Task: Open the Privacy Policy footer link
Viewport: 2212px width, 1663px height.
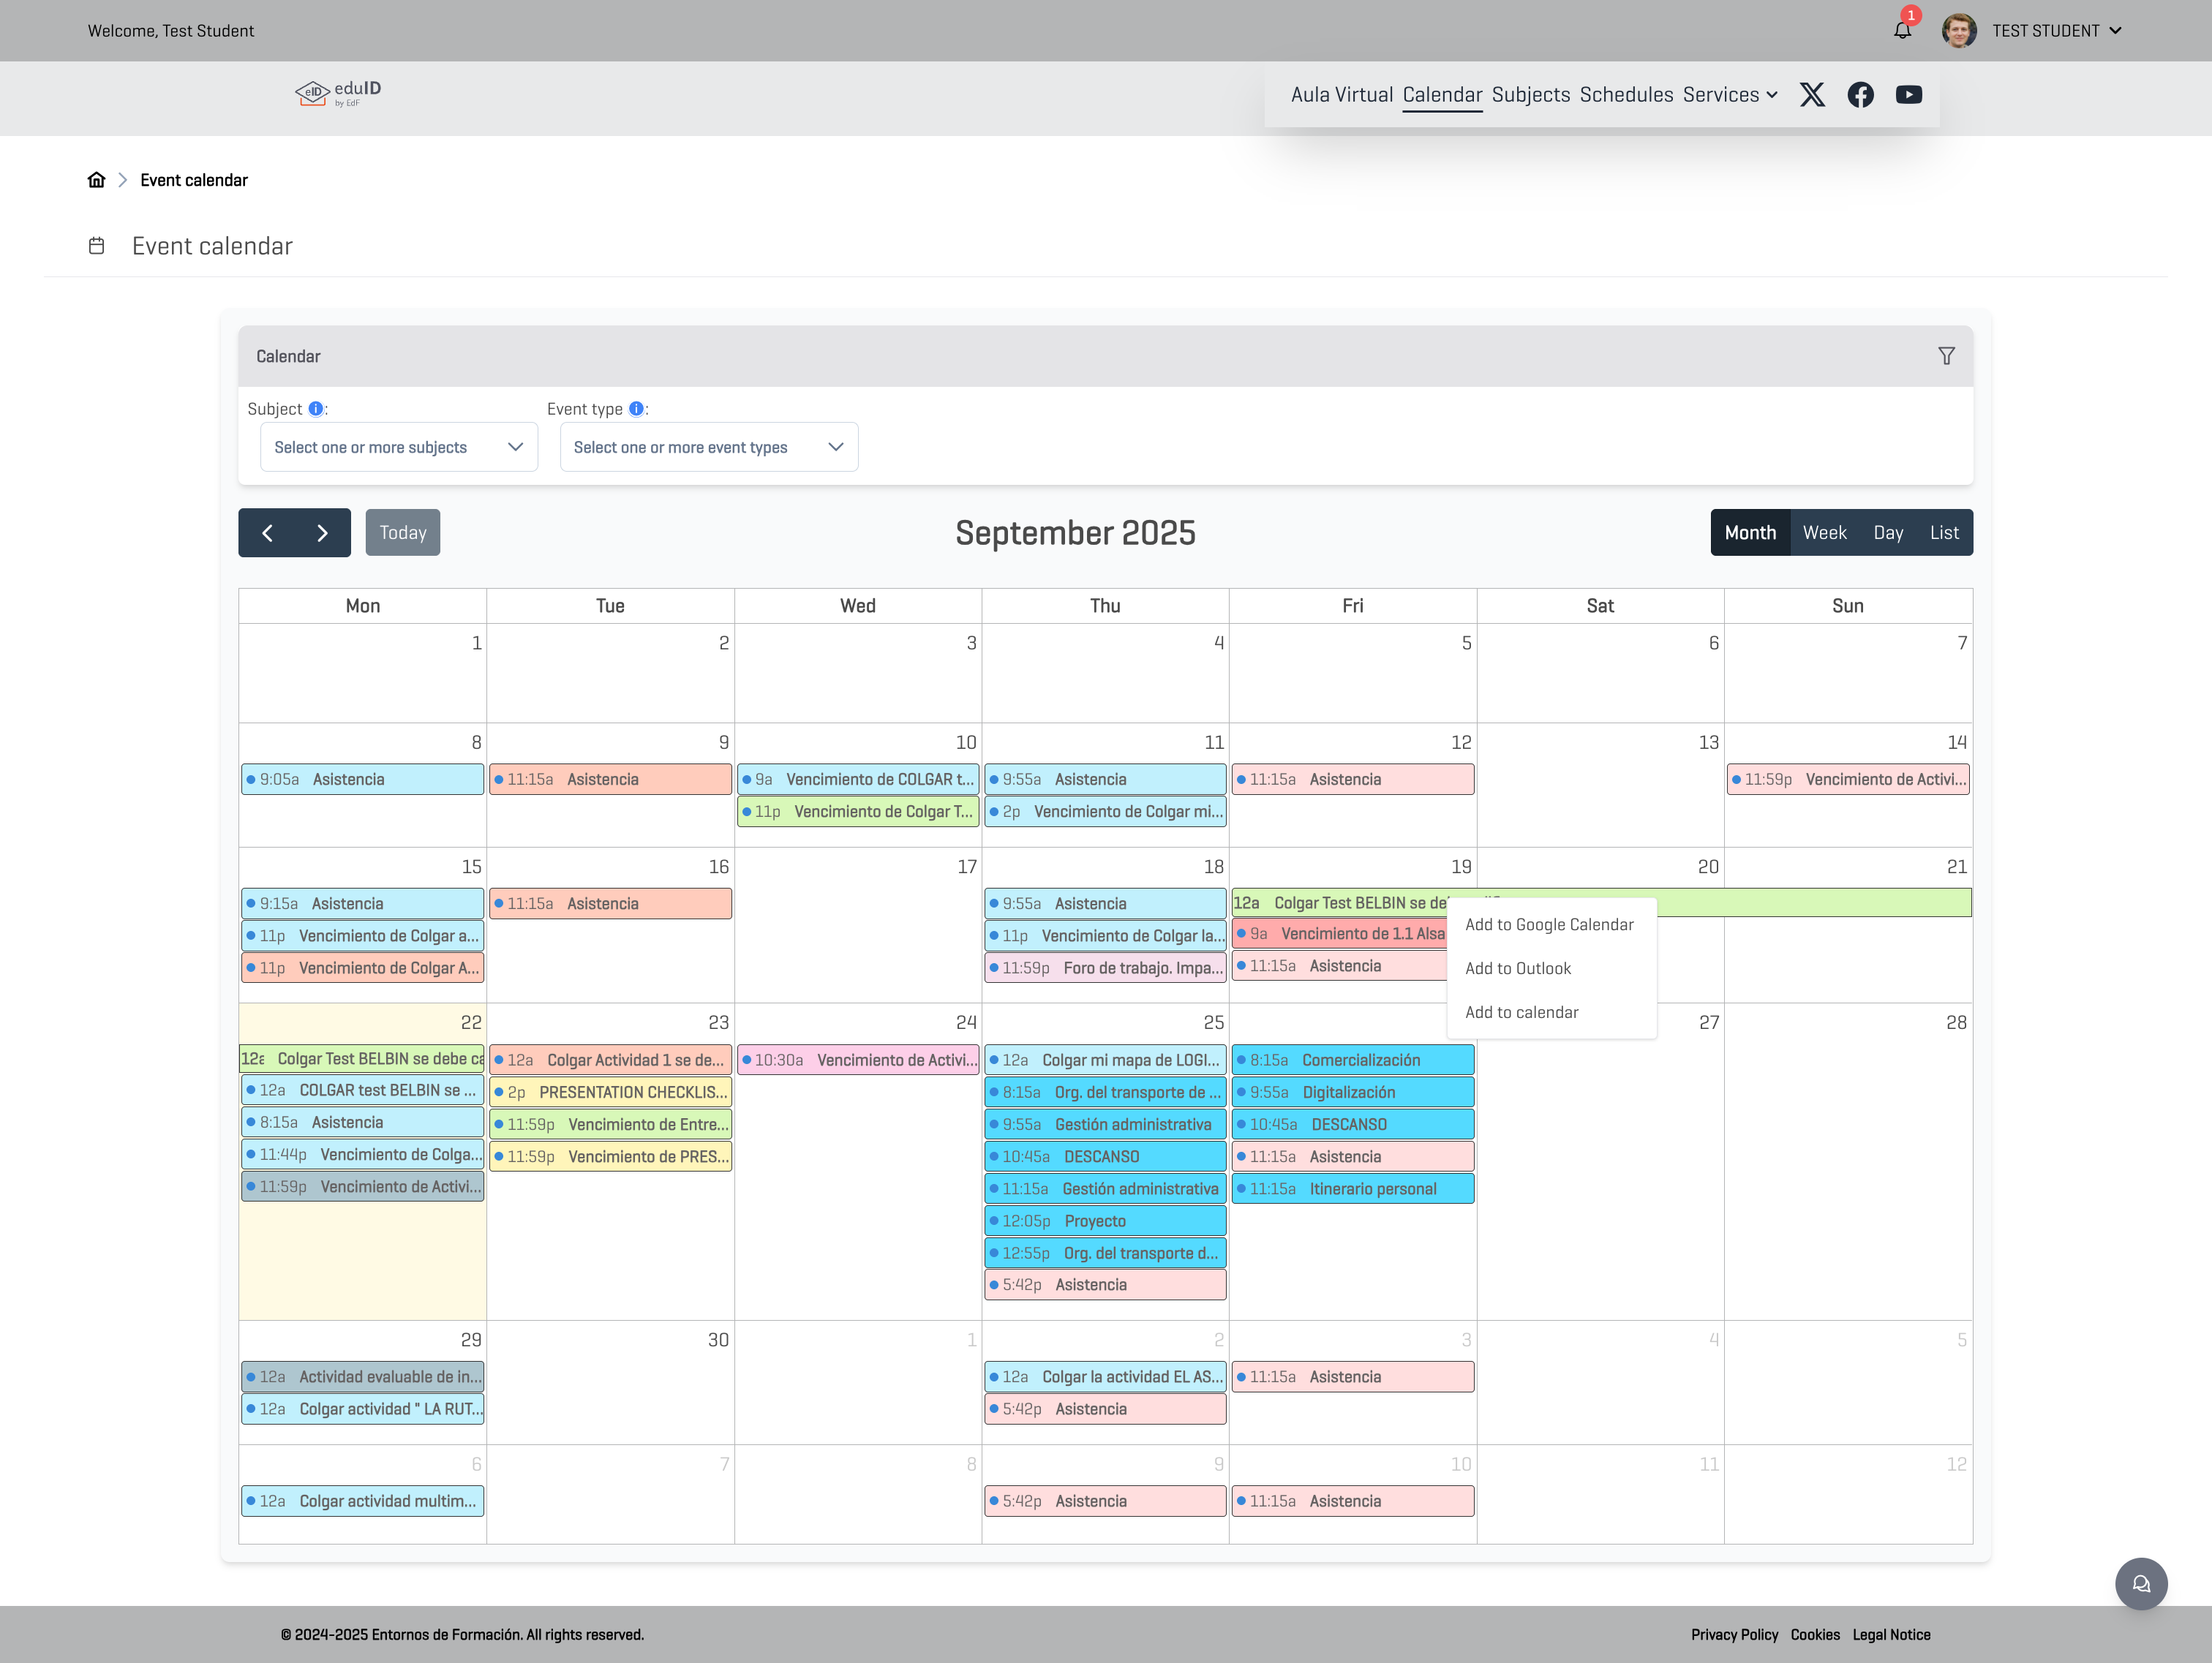Action: pos(1734,1635)
